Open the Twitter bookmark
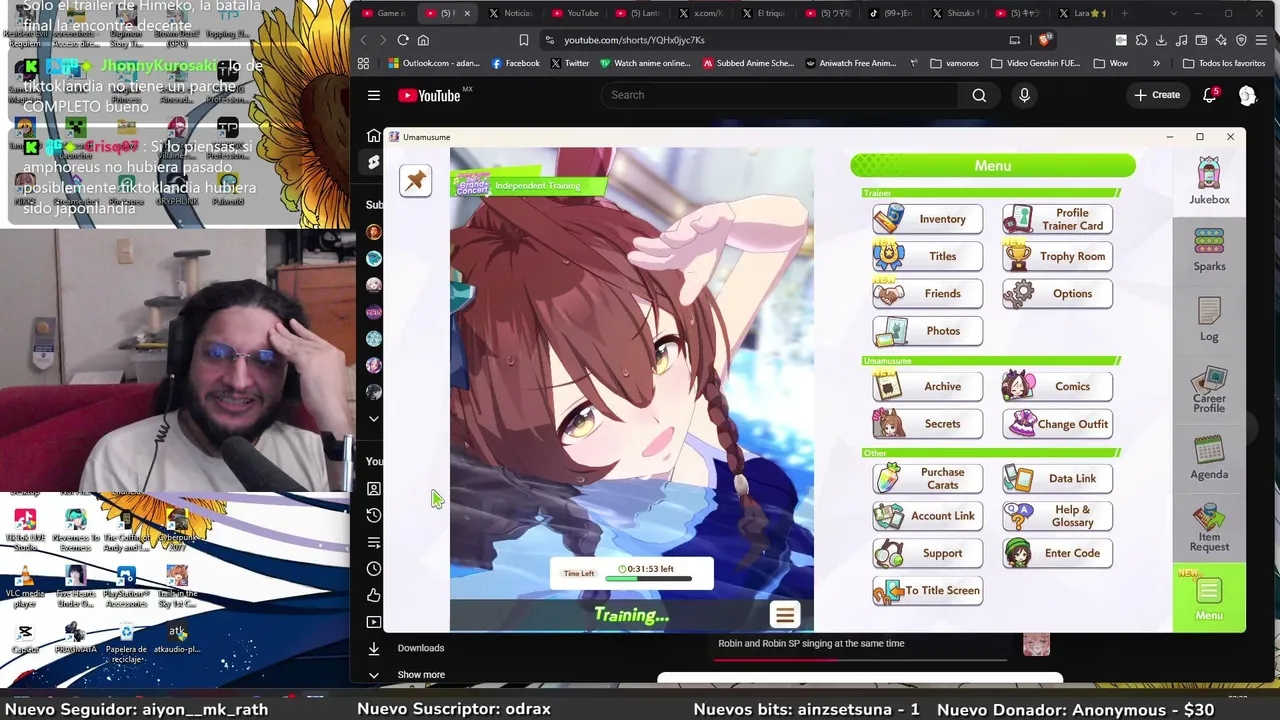 [x=570, y=63]
